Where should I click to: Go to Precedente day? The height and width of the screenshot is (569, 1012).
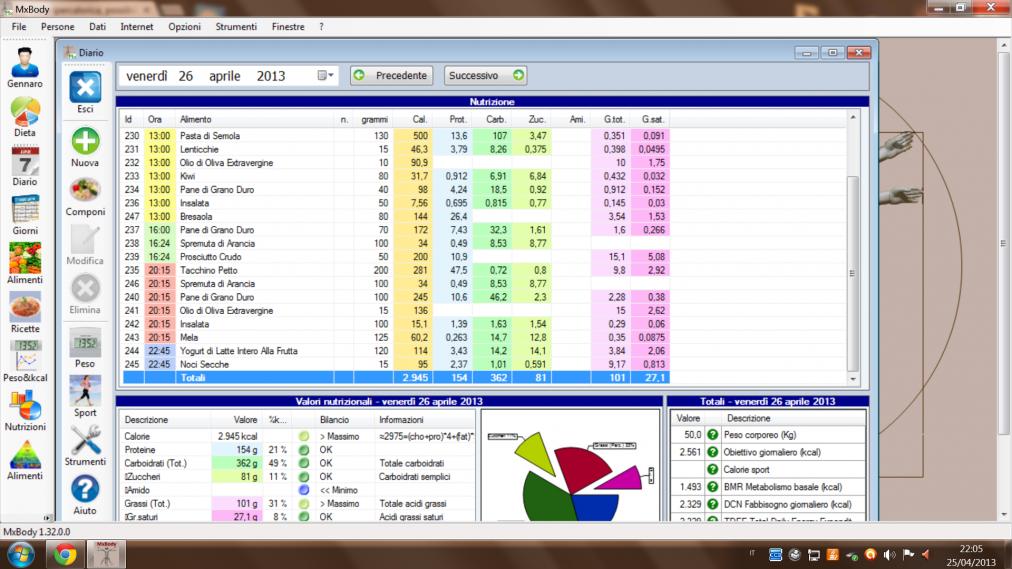[391, 76]
